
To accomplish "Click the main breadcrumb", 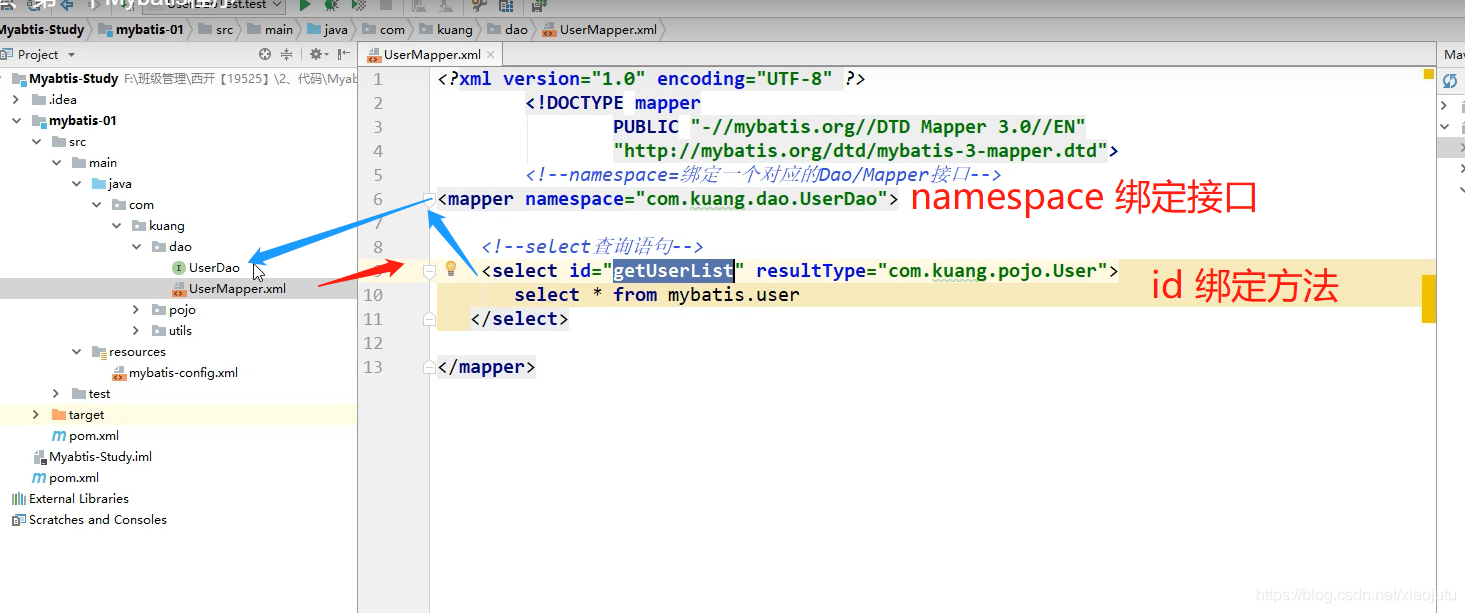I will coord(270,29).
